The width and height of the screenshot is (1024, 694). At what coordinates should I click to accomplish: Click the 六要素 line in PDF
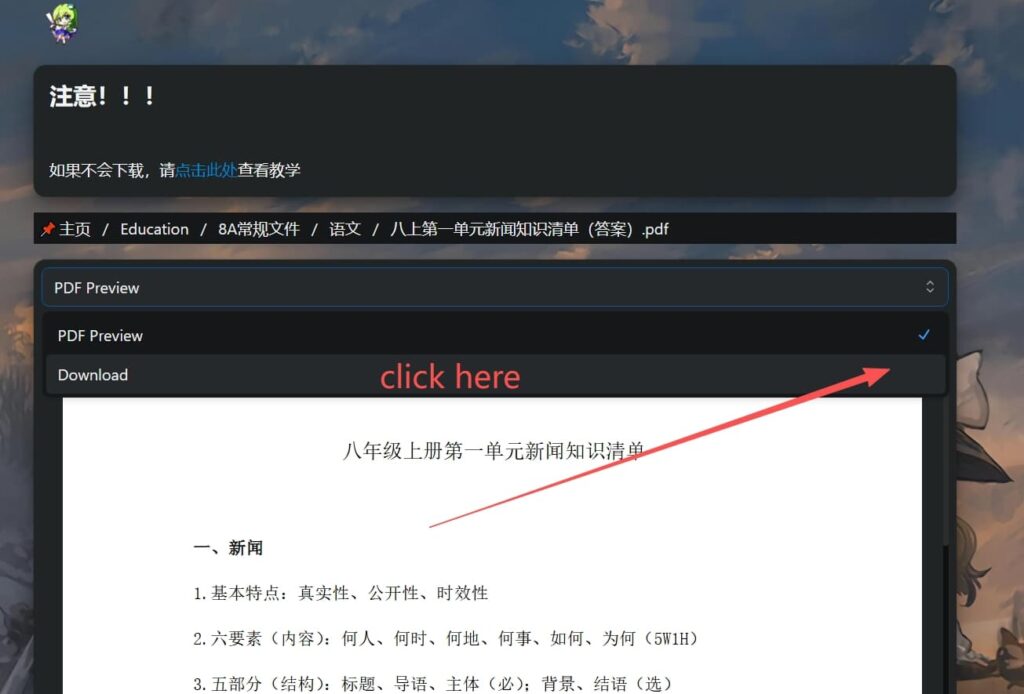click(446, 639)
